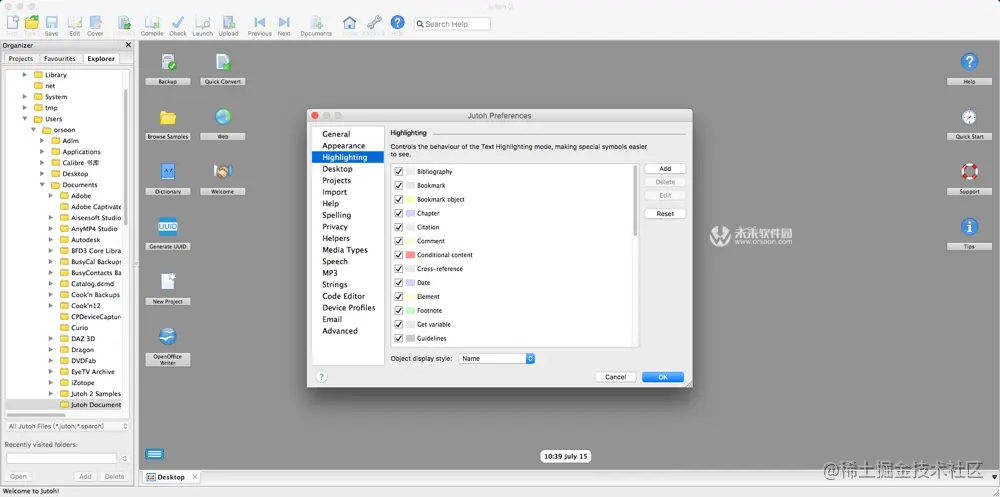The height and width of the screenshot is (497, 1000).
Task: Click the New Project desktop icon
Action: [x=168, y=281]
